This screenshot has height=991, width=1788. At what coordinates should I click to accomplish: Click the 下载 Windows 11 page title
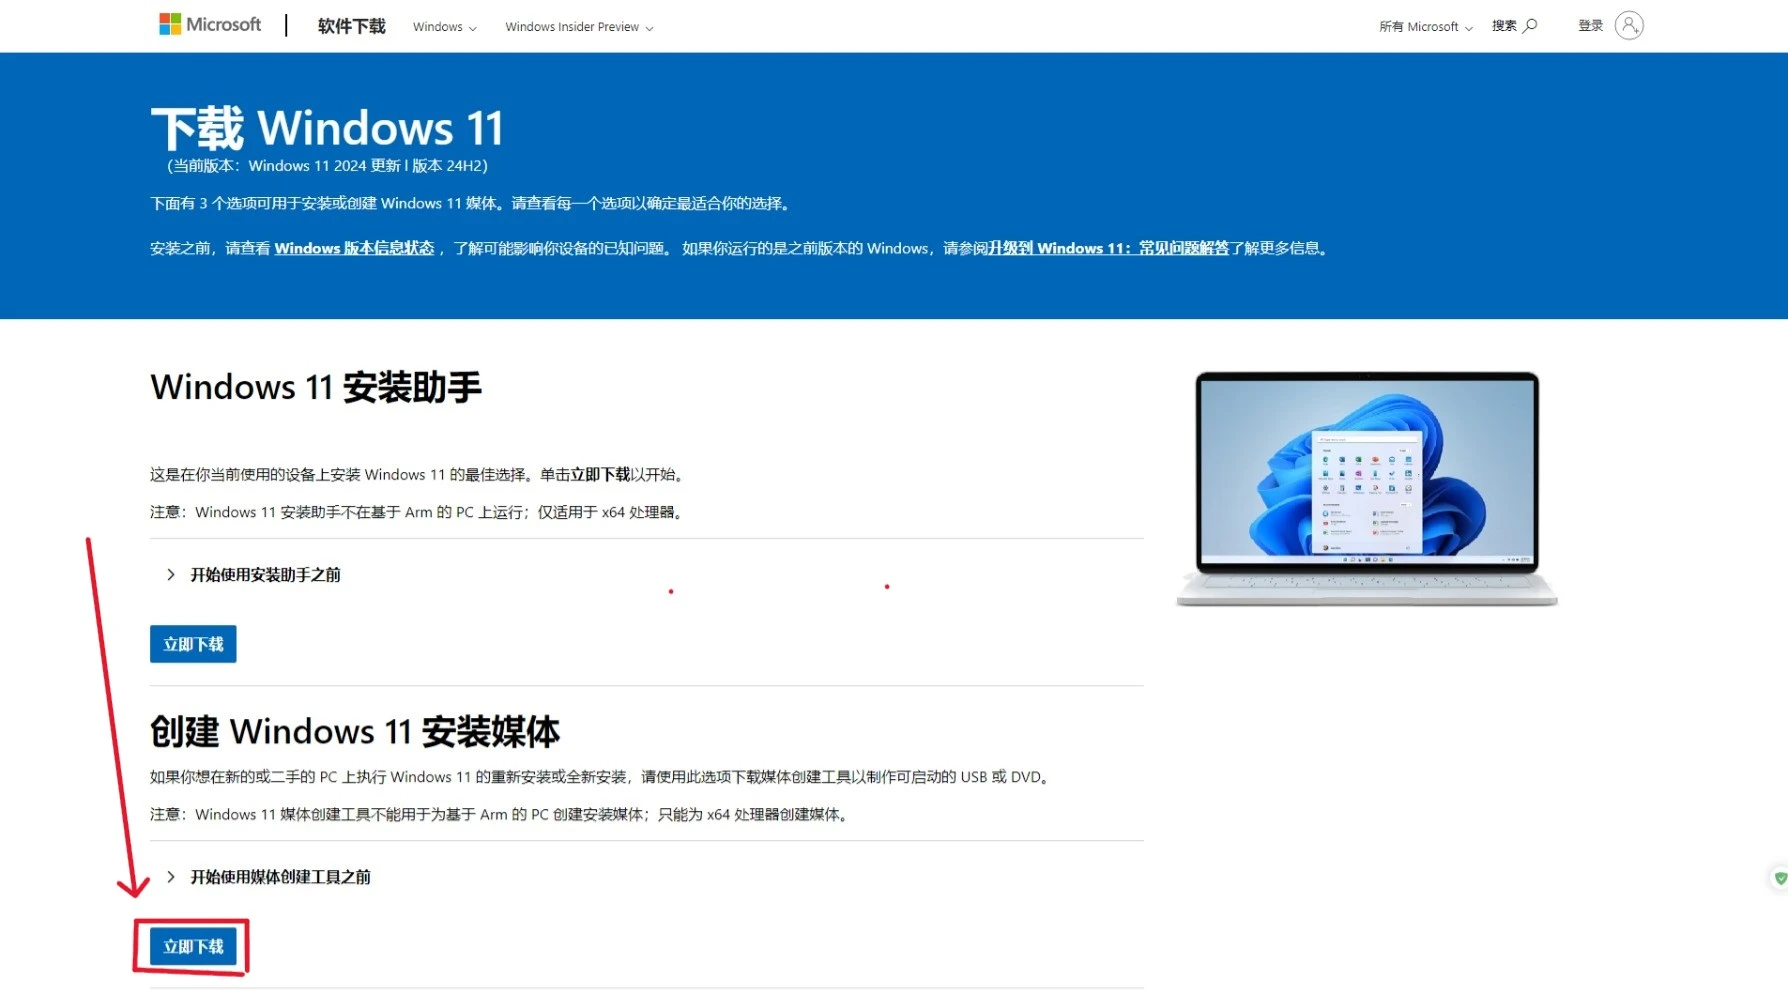point(327,129)
